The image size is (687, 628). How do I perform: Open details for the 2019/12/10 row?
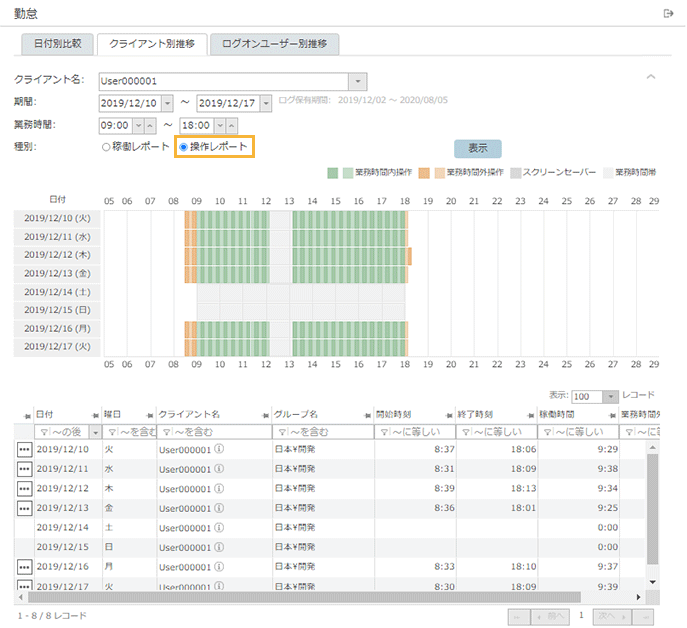pos(24,450)
